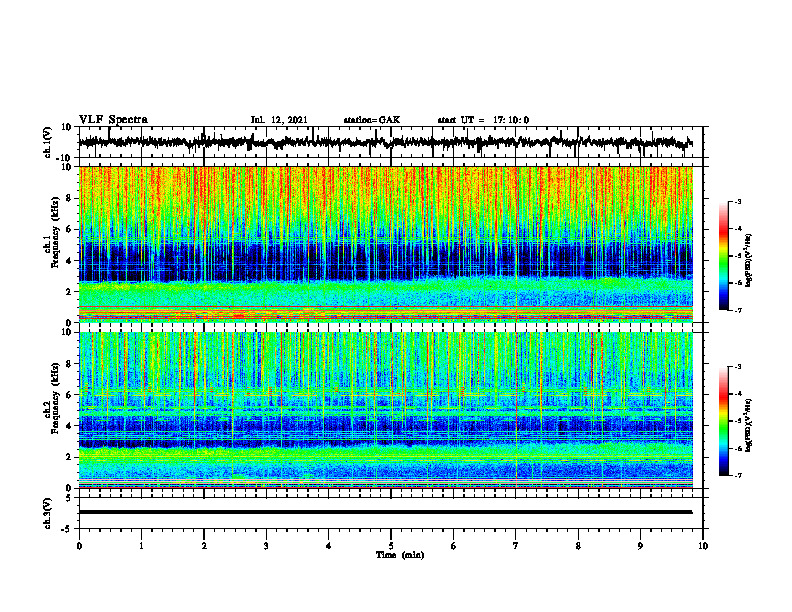
Task: Click the ch.1 voltage waveform trace
Action: [x=385, y=142]
